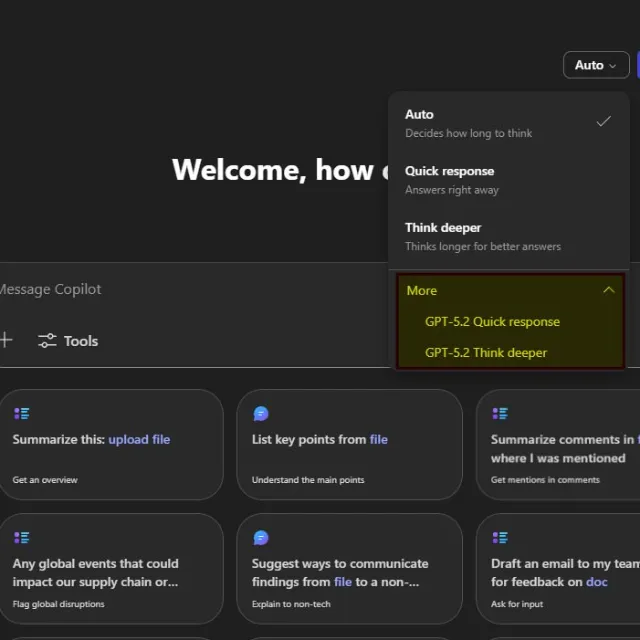Choose Quick response mode

coord(509,180)
